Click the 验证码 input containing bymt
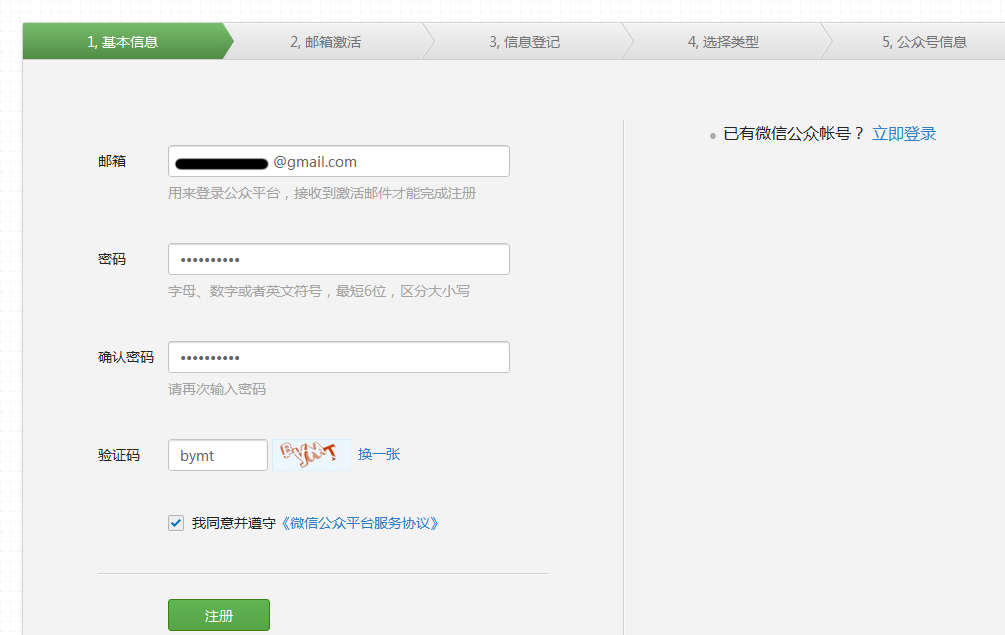Screen dimensions: 1005x635 (217, 455)
